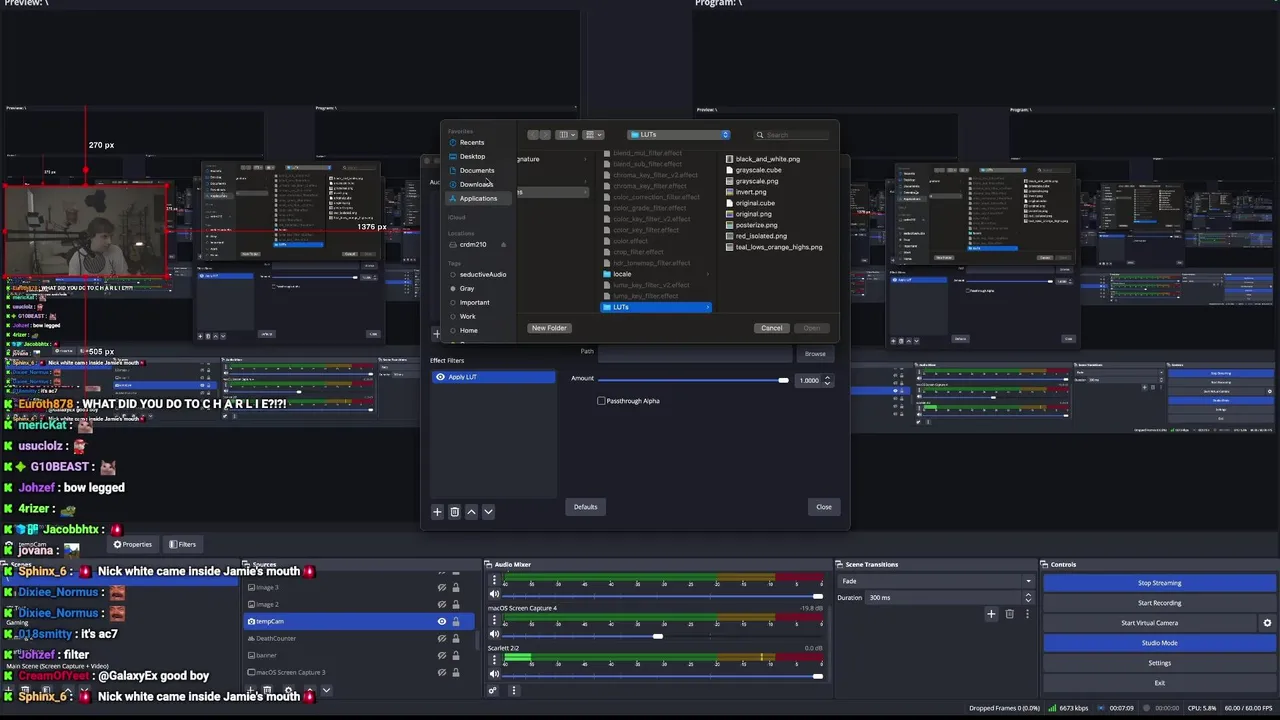The height and width of the screenshot is (720, 1280).
Task: Toggle lock on tempCam source
Action: click(456, 621)
